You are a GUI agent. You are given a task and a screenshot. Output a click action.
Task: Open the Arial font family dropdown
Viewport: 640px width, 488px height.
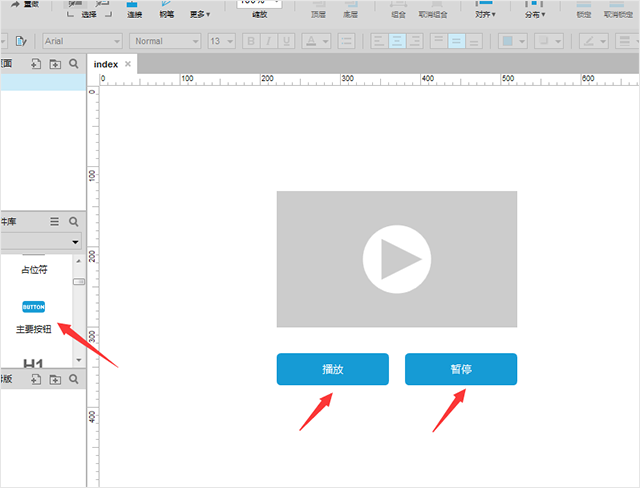[x=82, y=41]
